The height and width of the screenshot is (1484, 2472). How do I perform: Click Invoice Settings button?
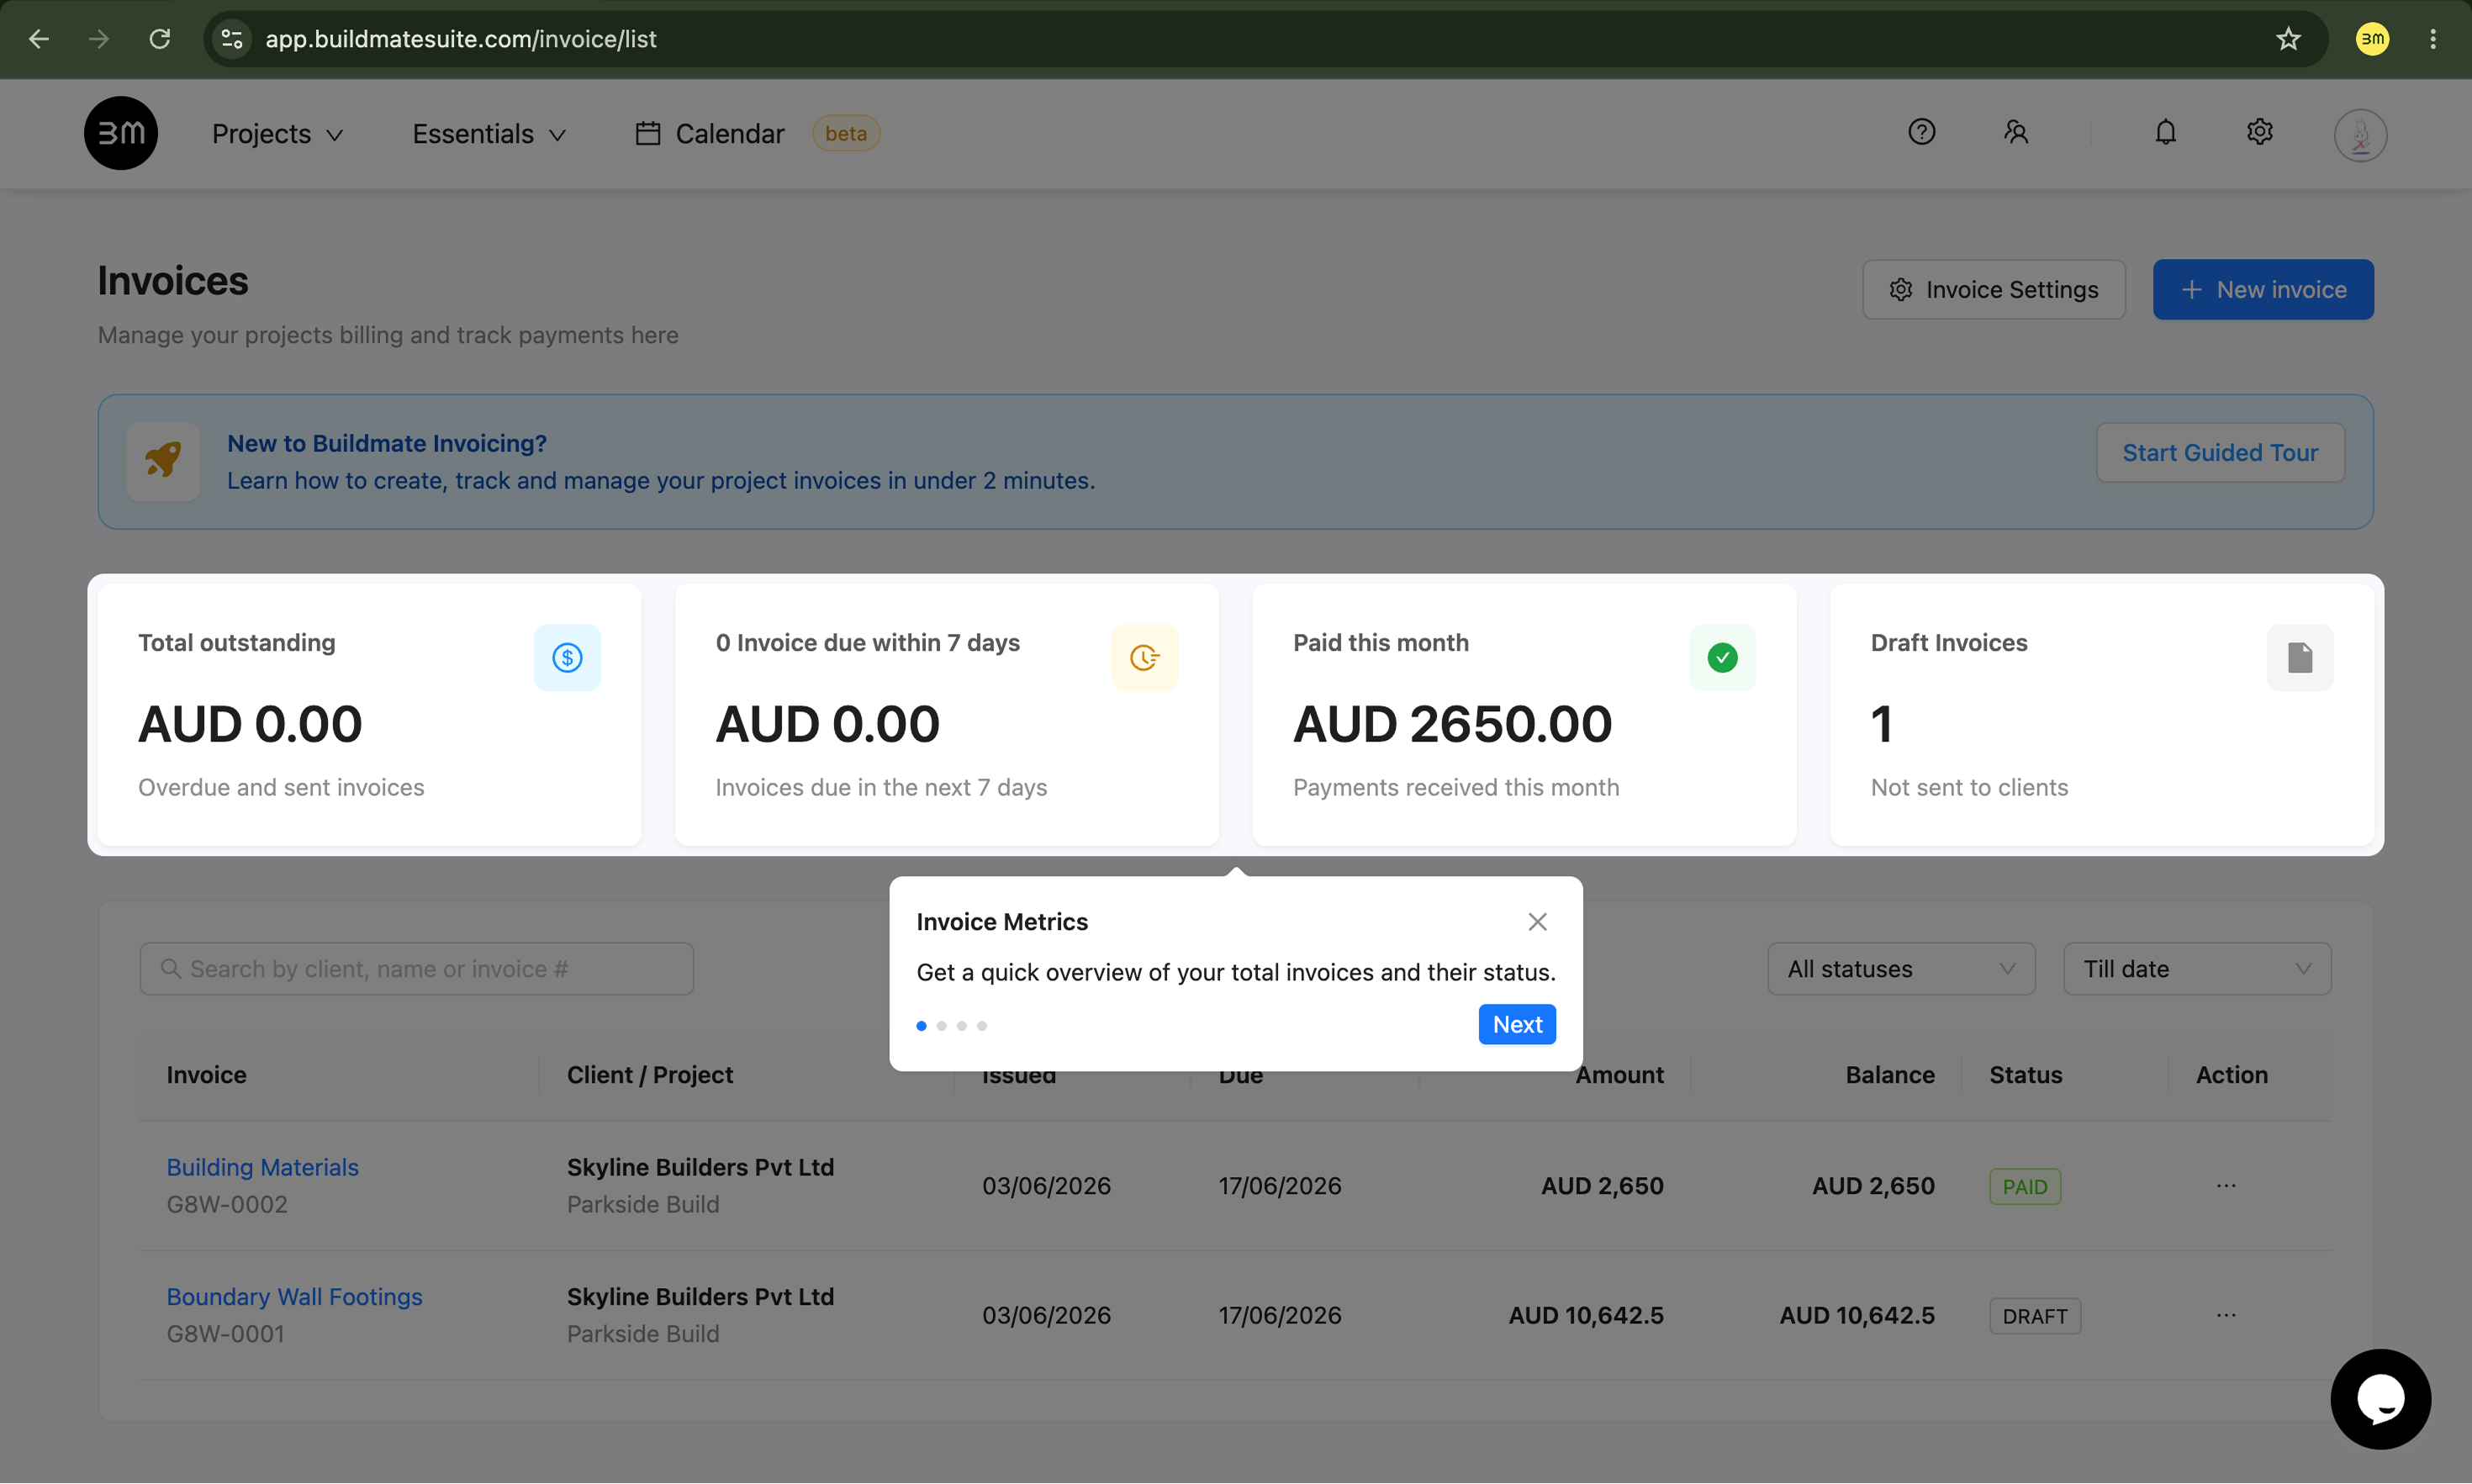[x=1993, y=289]
